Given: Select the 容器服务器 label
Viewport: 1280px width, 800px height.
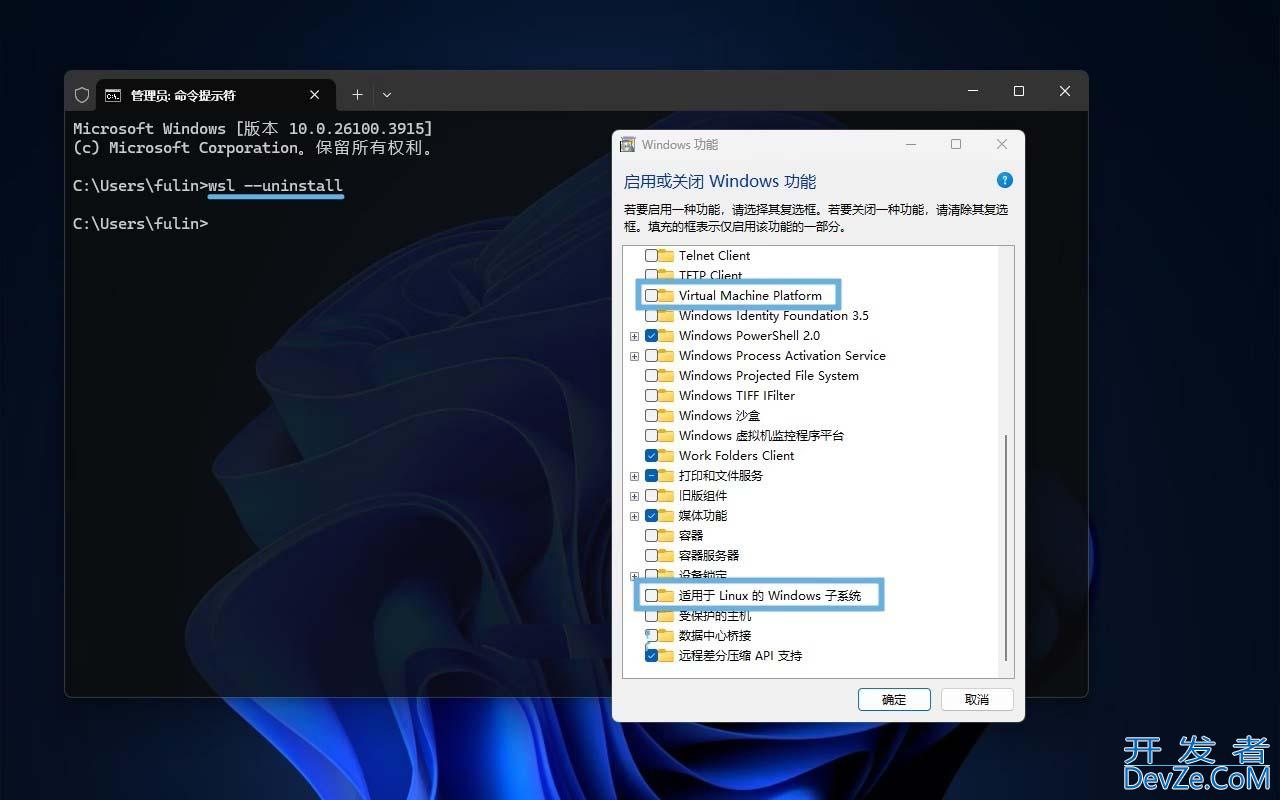Looking at the screenshot, I should pyautogui.click(x=709, y=556).
